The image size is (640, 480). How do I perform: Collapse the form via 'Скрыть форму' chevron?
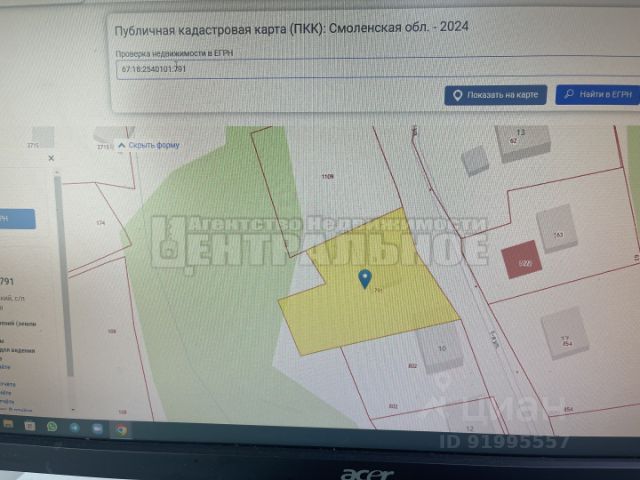121,145
